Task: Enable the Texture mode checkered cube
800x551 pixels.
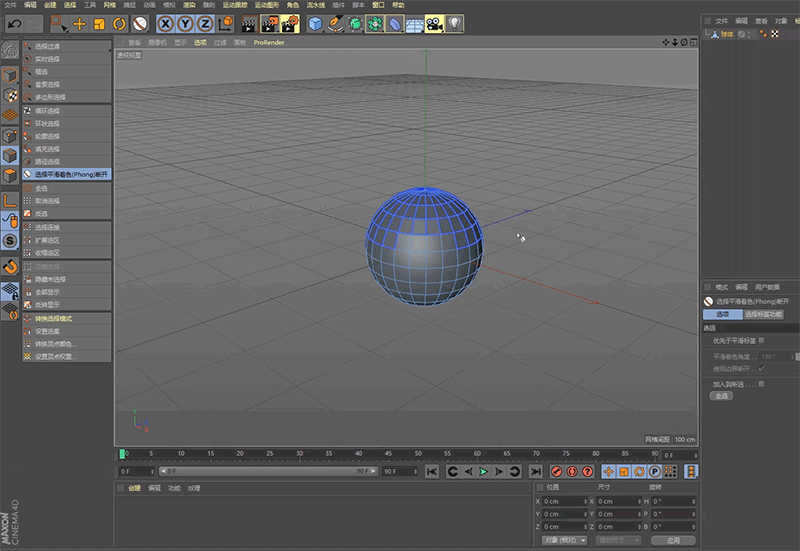Action: (x=10, y=95)
